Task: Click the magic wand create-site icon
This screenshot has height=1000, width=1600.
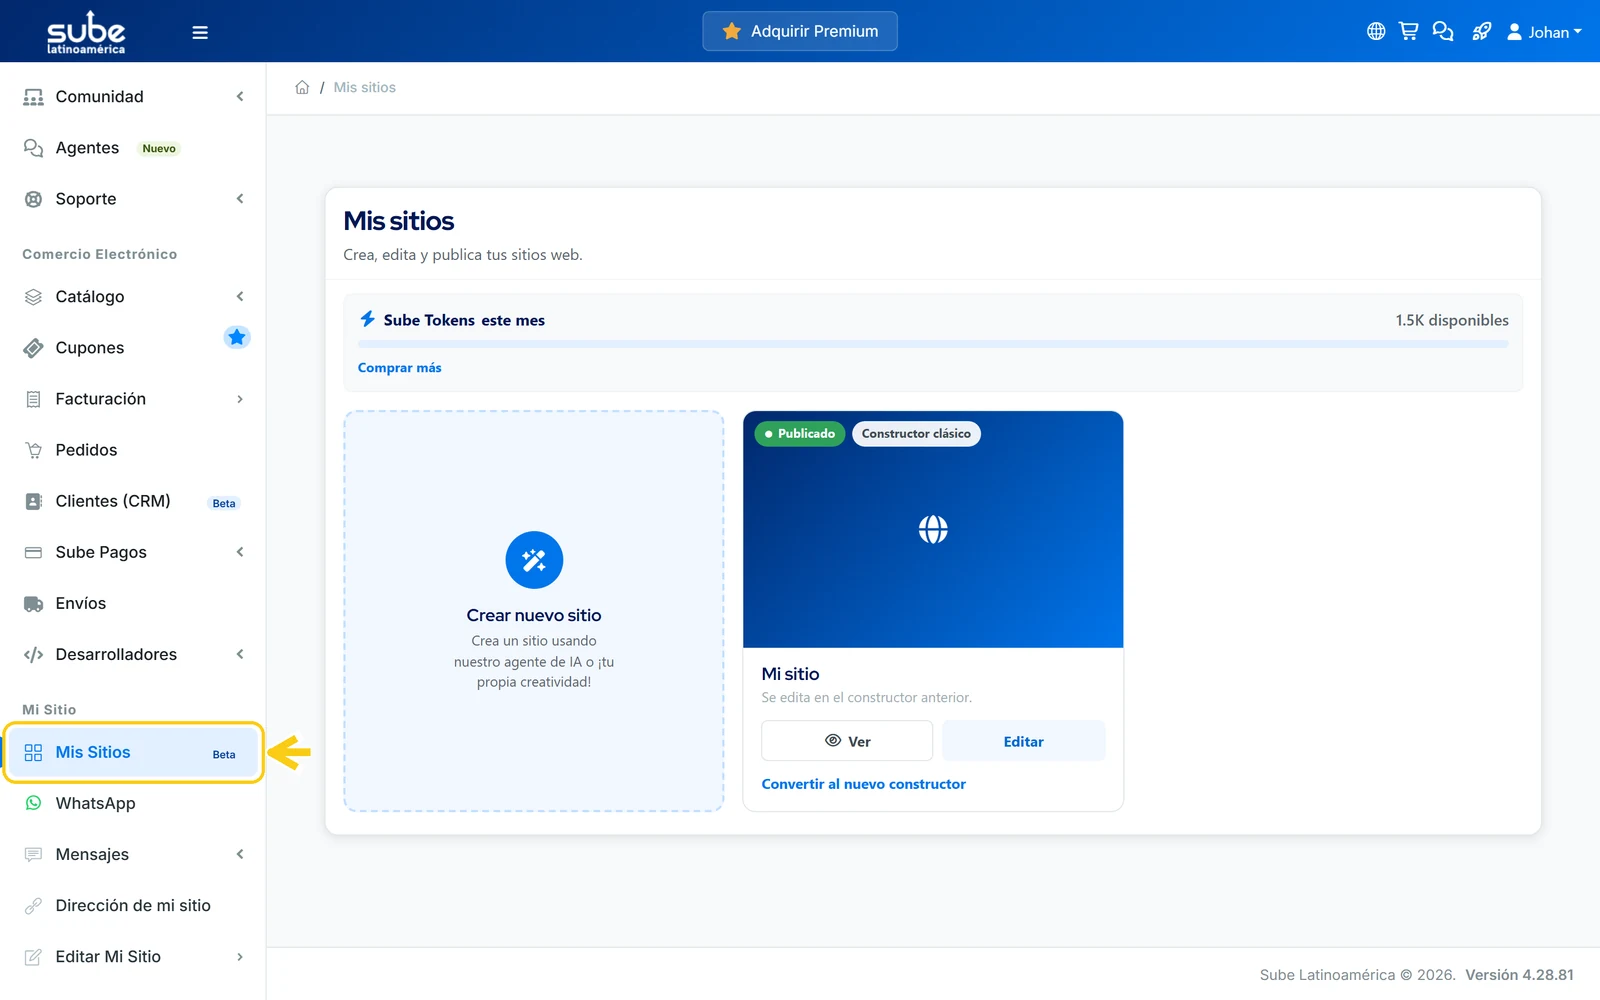Action: pos(534,560)
